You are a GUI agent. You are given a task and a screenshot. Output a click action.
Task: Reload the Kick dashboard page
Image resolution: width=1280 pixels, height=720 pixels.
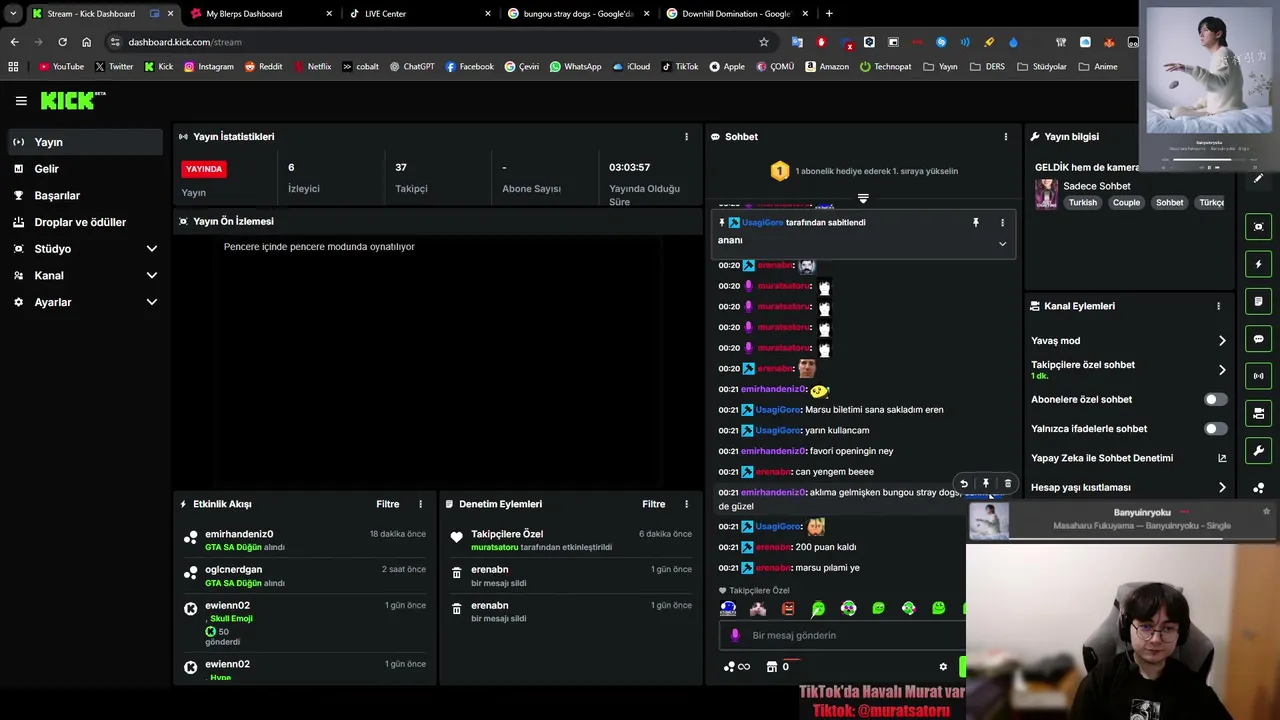point(62,42)
